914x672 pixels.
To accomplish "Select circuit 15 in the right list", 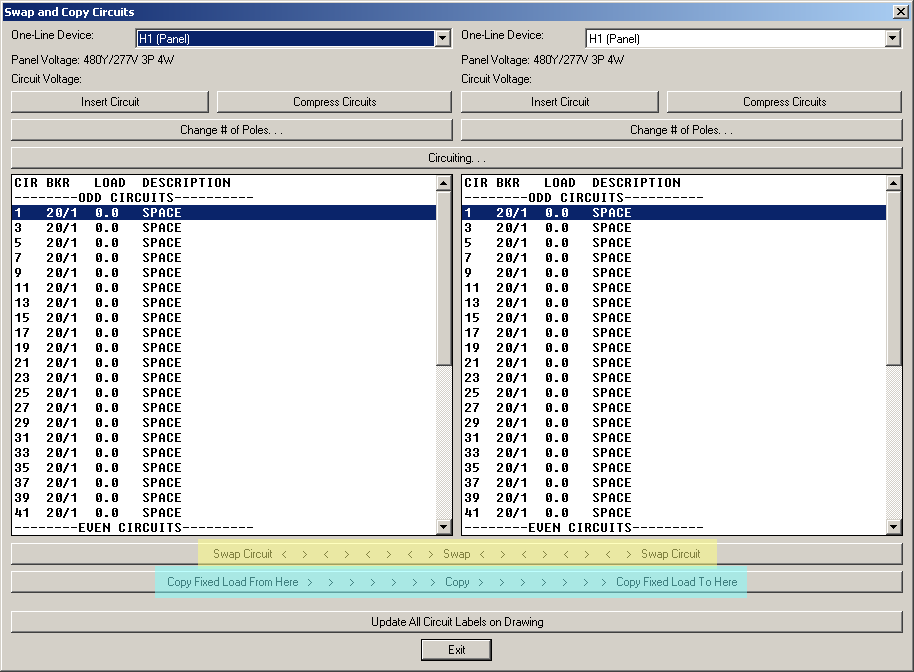I will point(674,318).
